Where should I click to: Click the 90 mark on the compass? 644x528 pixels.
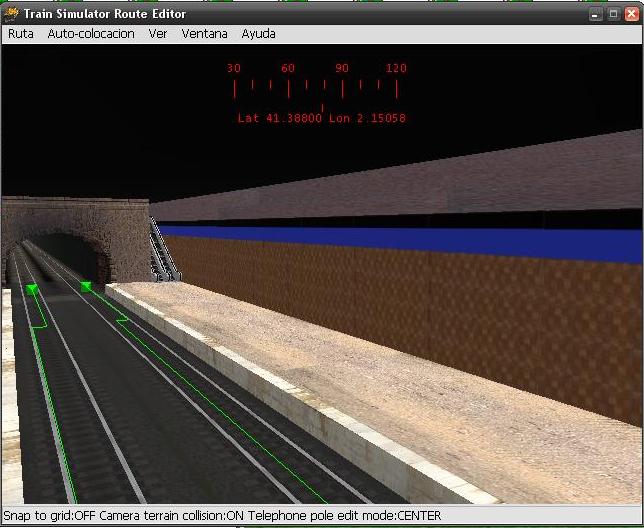pos(342,68)
